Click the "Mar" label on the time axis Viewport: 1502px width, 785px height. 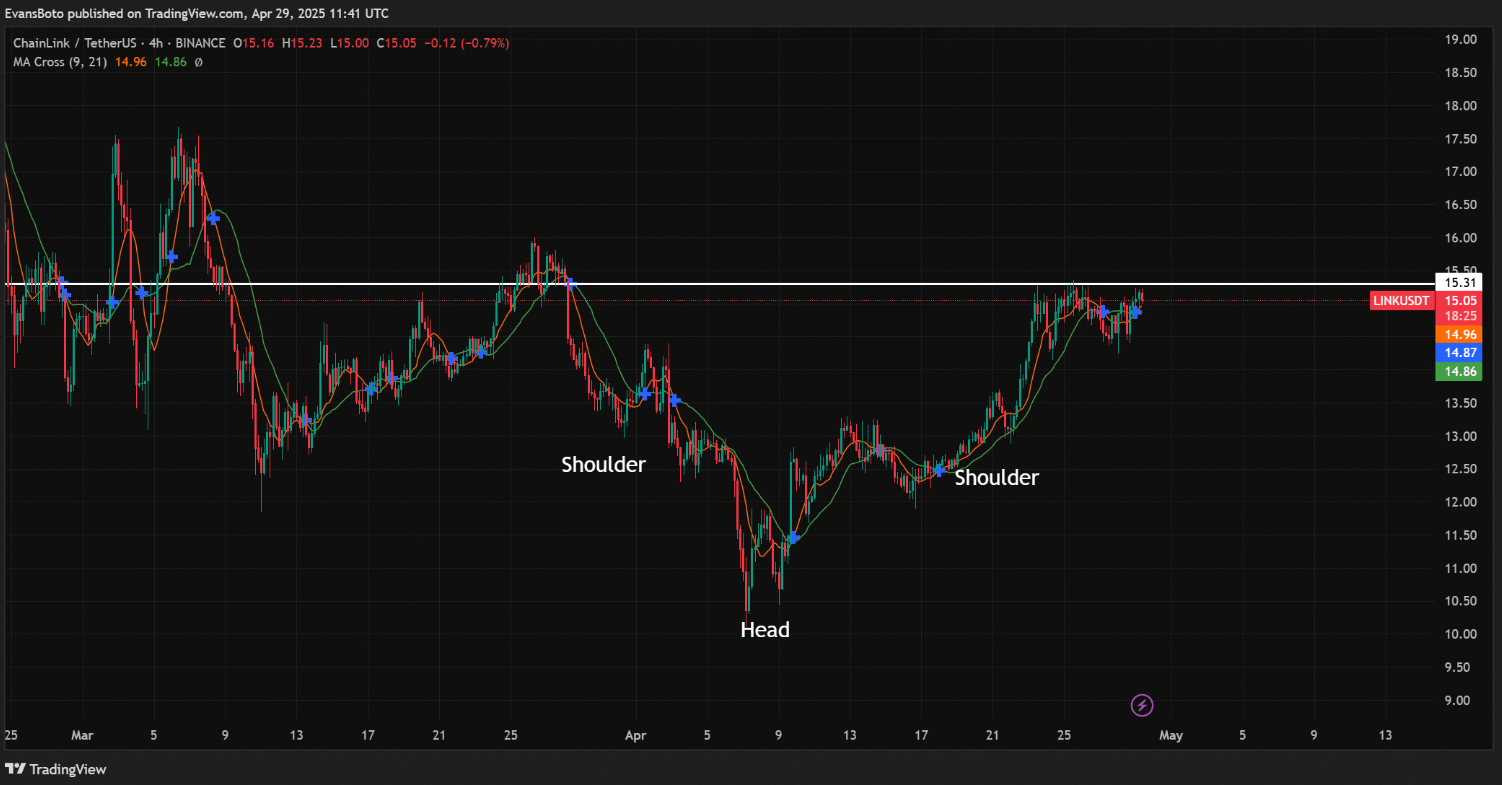tap(82, 736)
